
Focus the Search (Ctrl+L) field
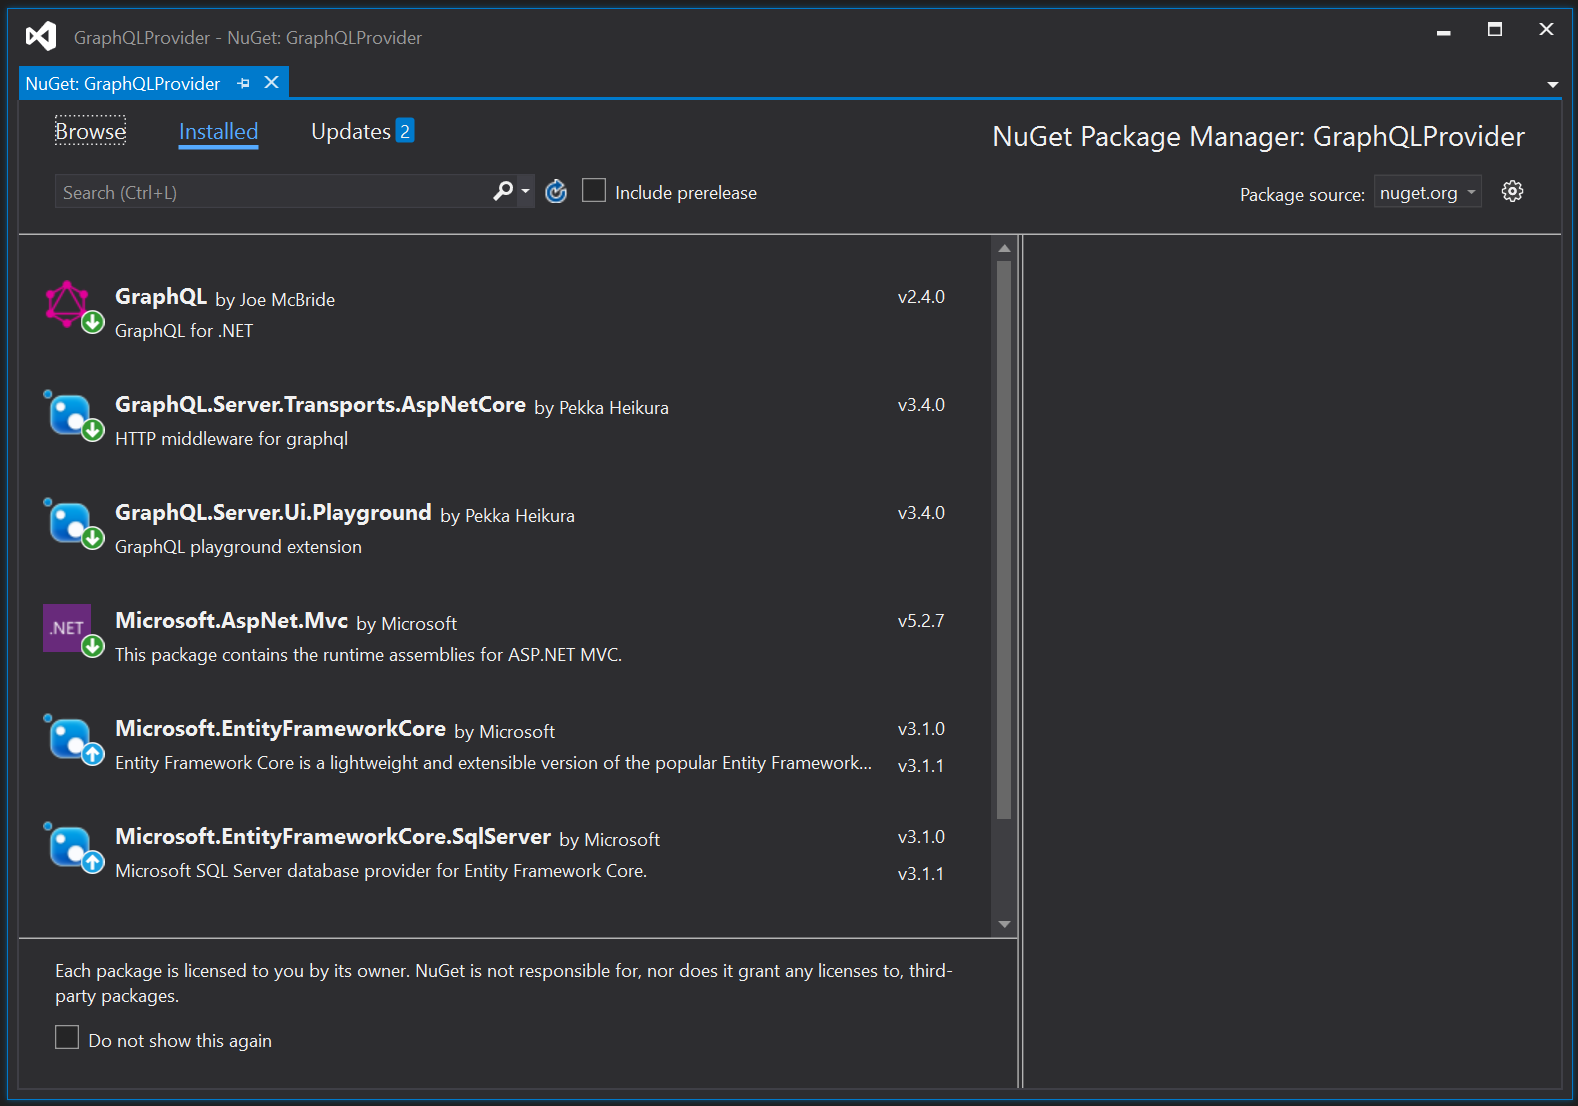click(x=272, y=192)
